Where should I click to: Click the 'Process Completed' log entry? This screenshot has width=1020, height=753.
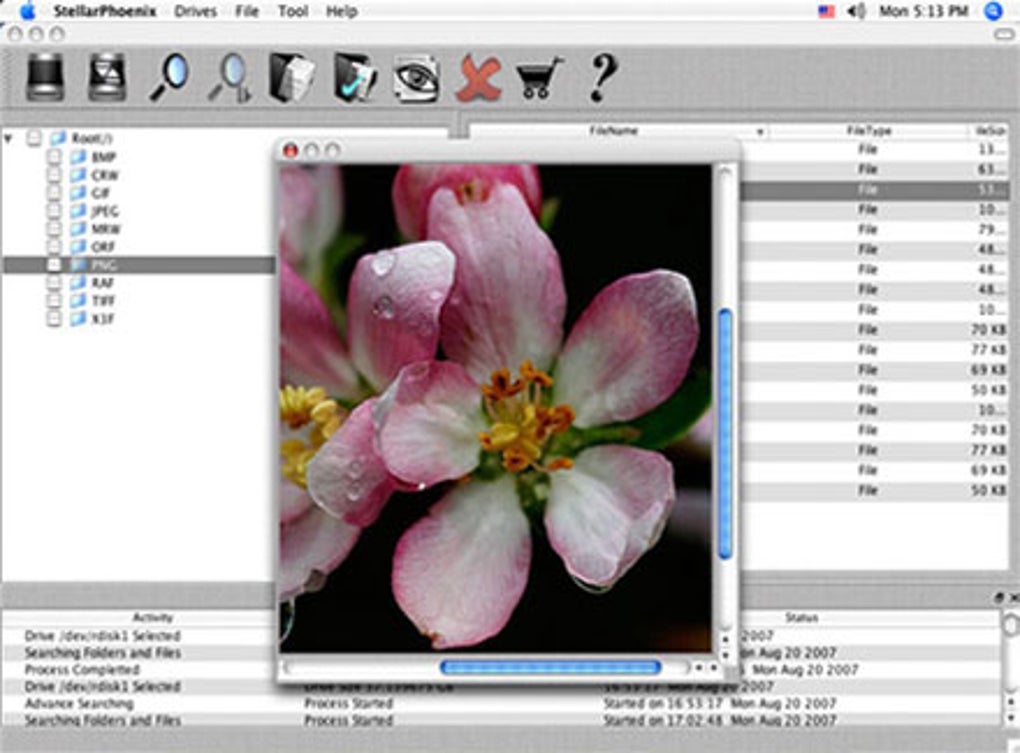point(82,670)
